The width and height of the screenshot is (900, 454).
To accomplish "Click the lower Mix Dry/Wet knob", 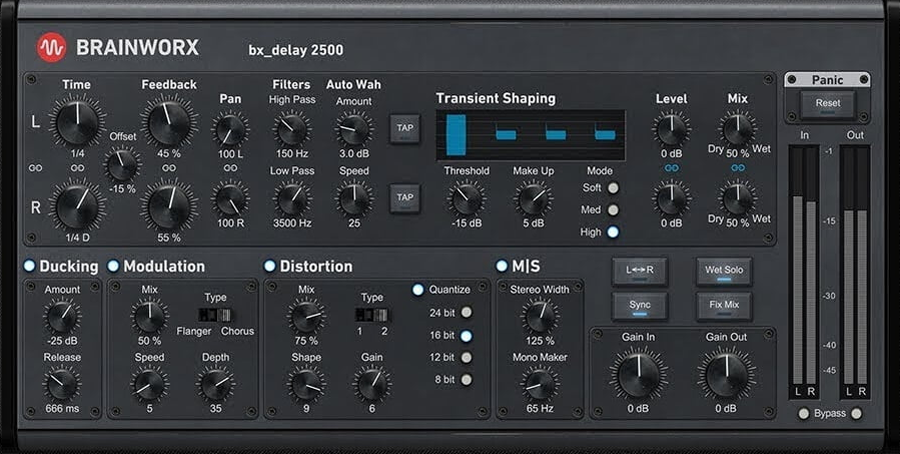I will pos(738,199).
